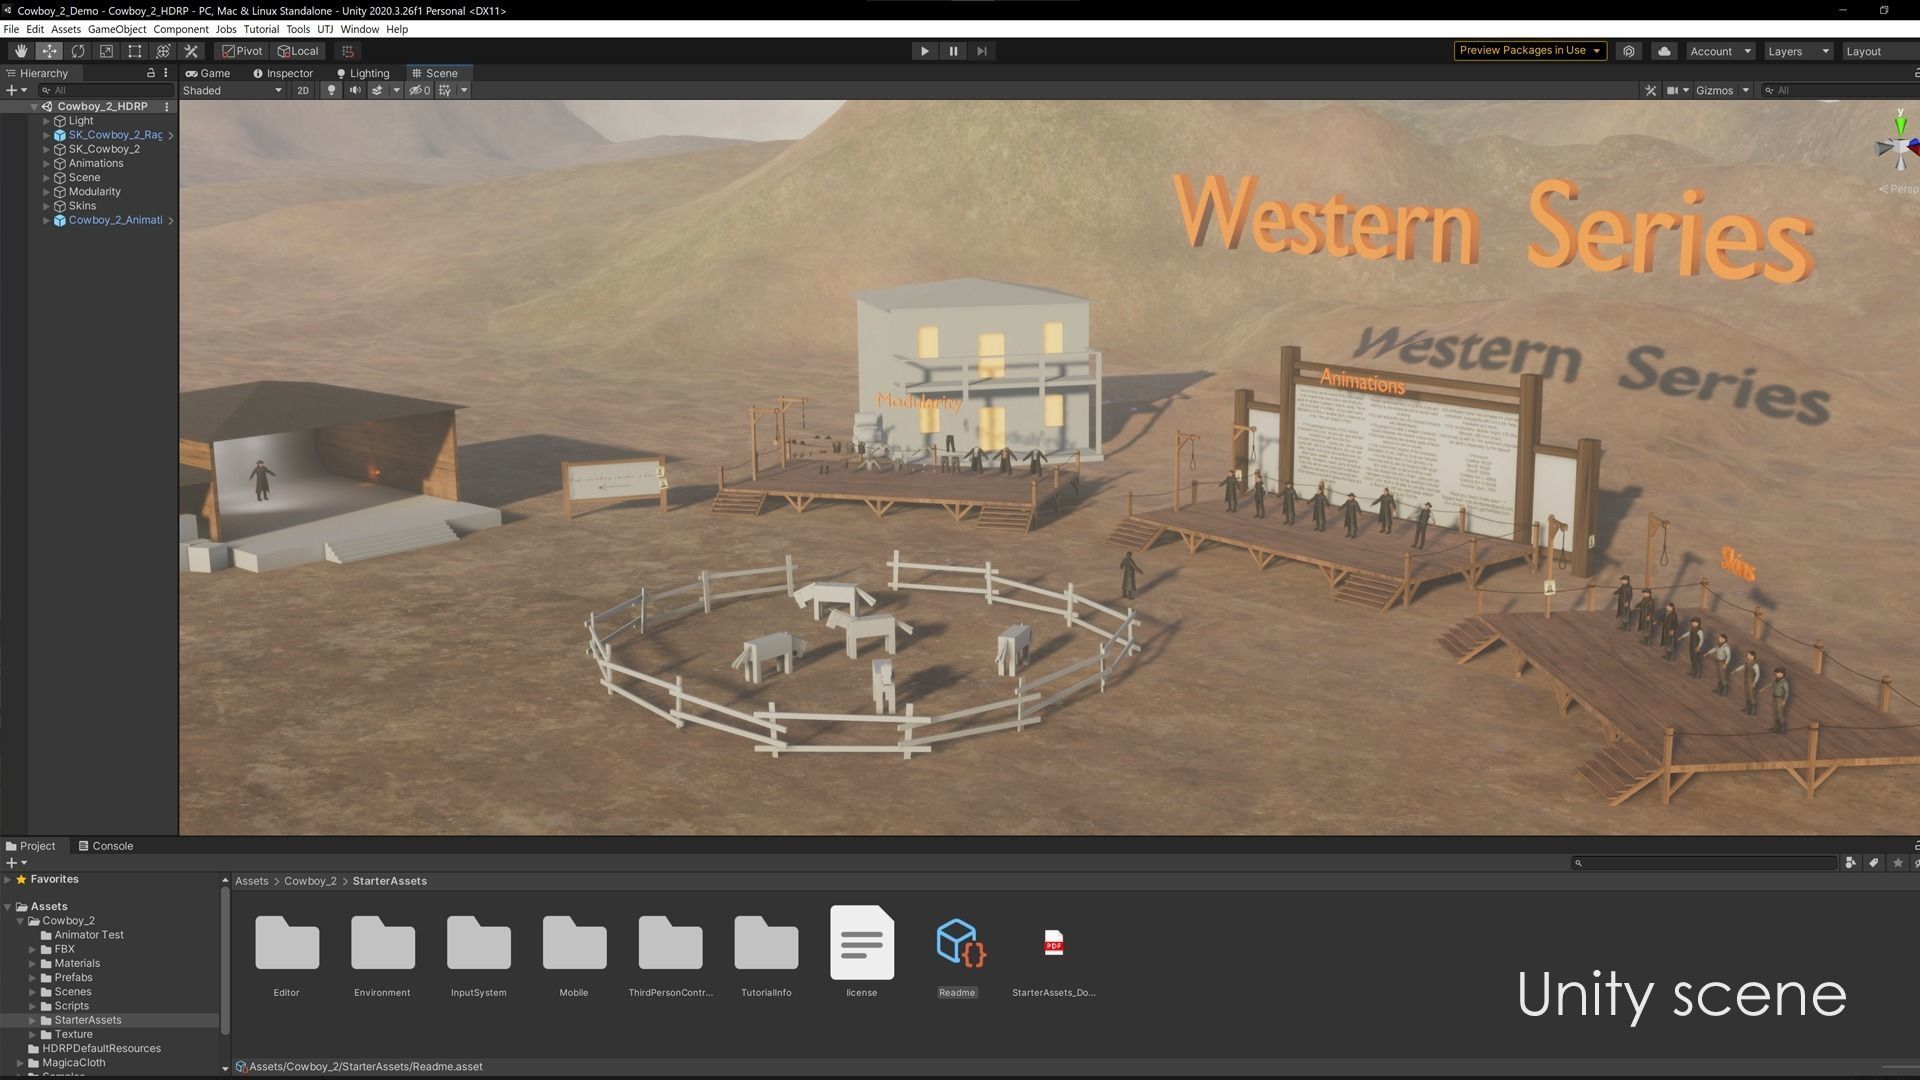
Task: Toggle Pivot handle position
Action: pos(241,51)
